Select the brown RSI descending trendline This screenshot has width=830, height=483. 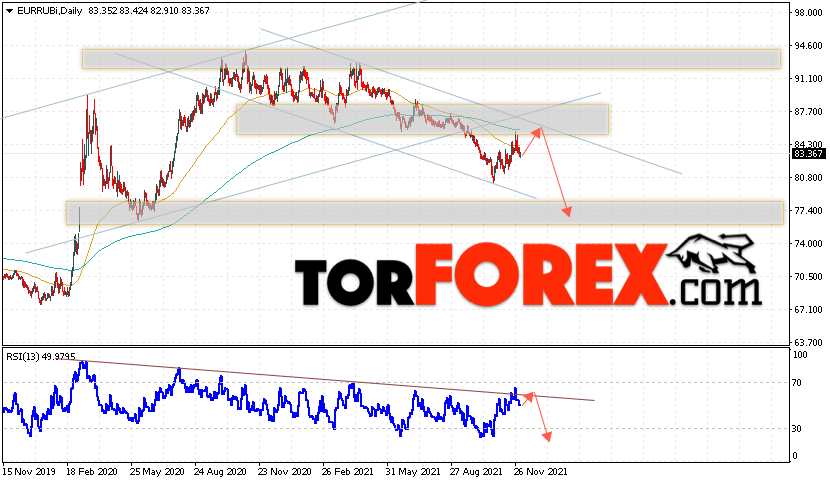tap(327, 379)
